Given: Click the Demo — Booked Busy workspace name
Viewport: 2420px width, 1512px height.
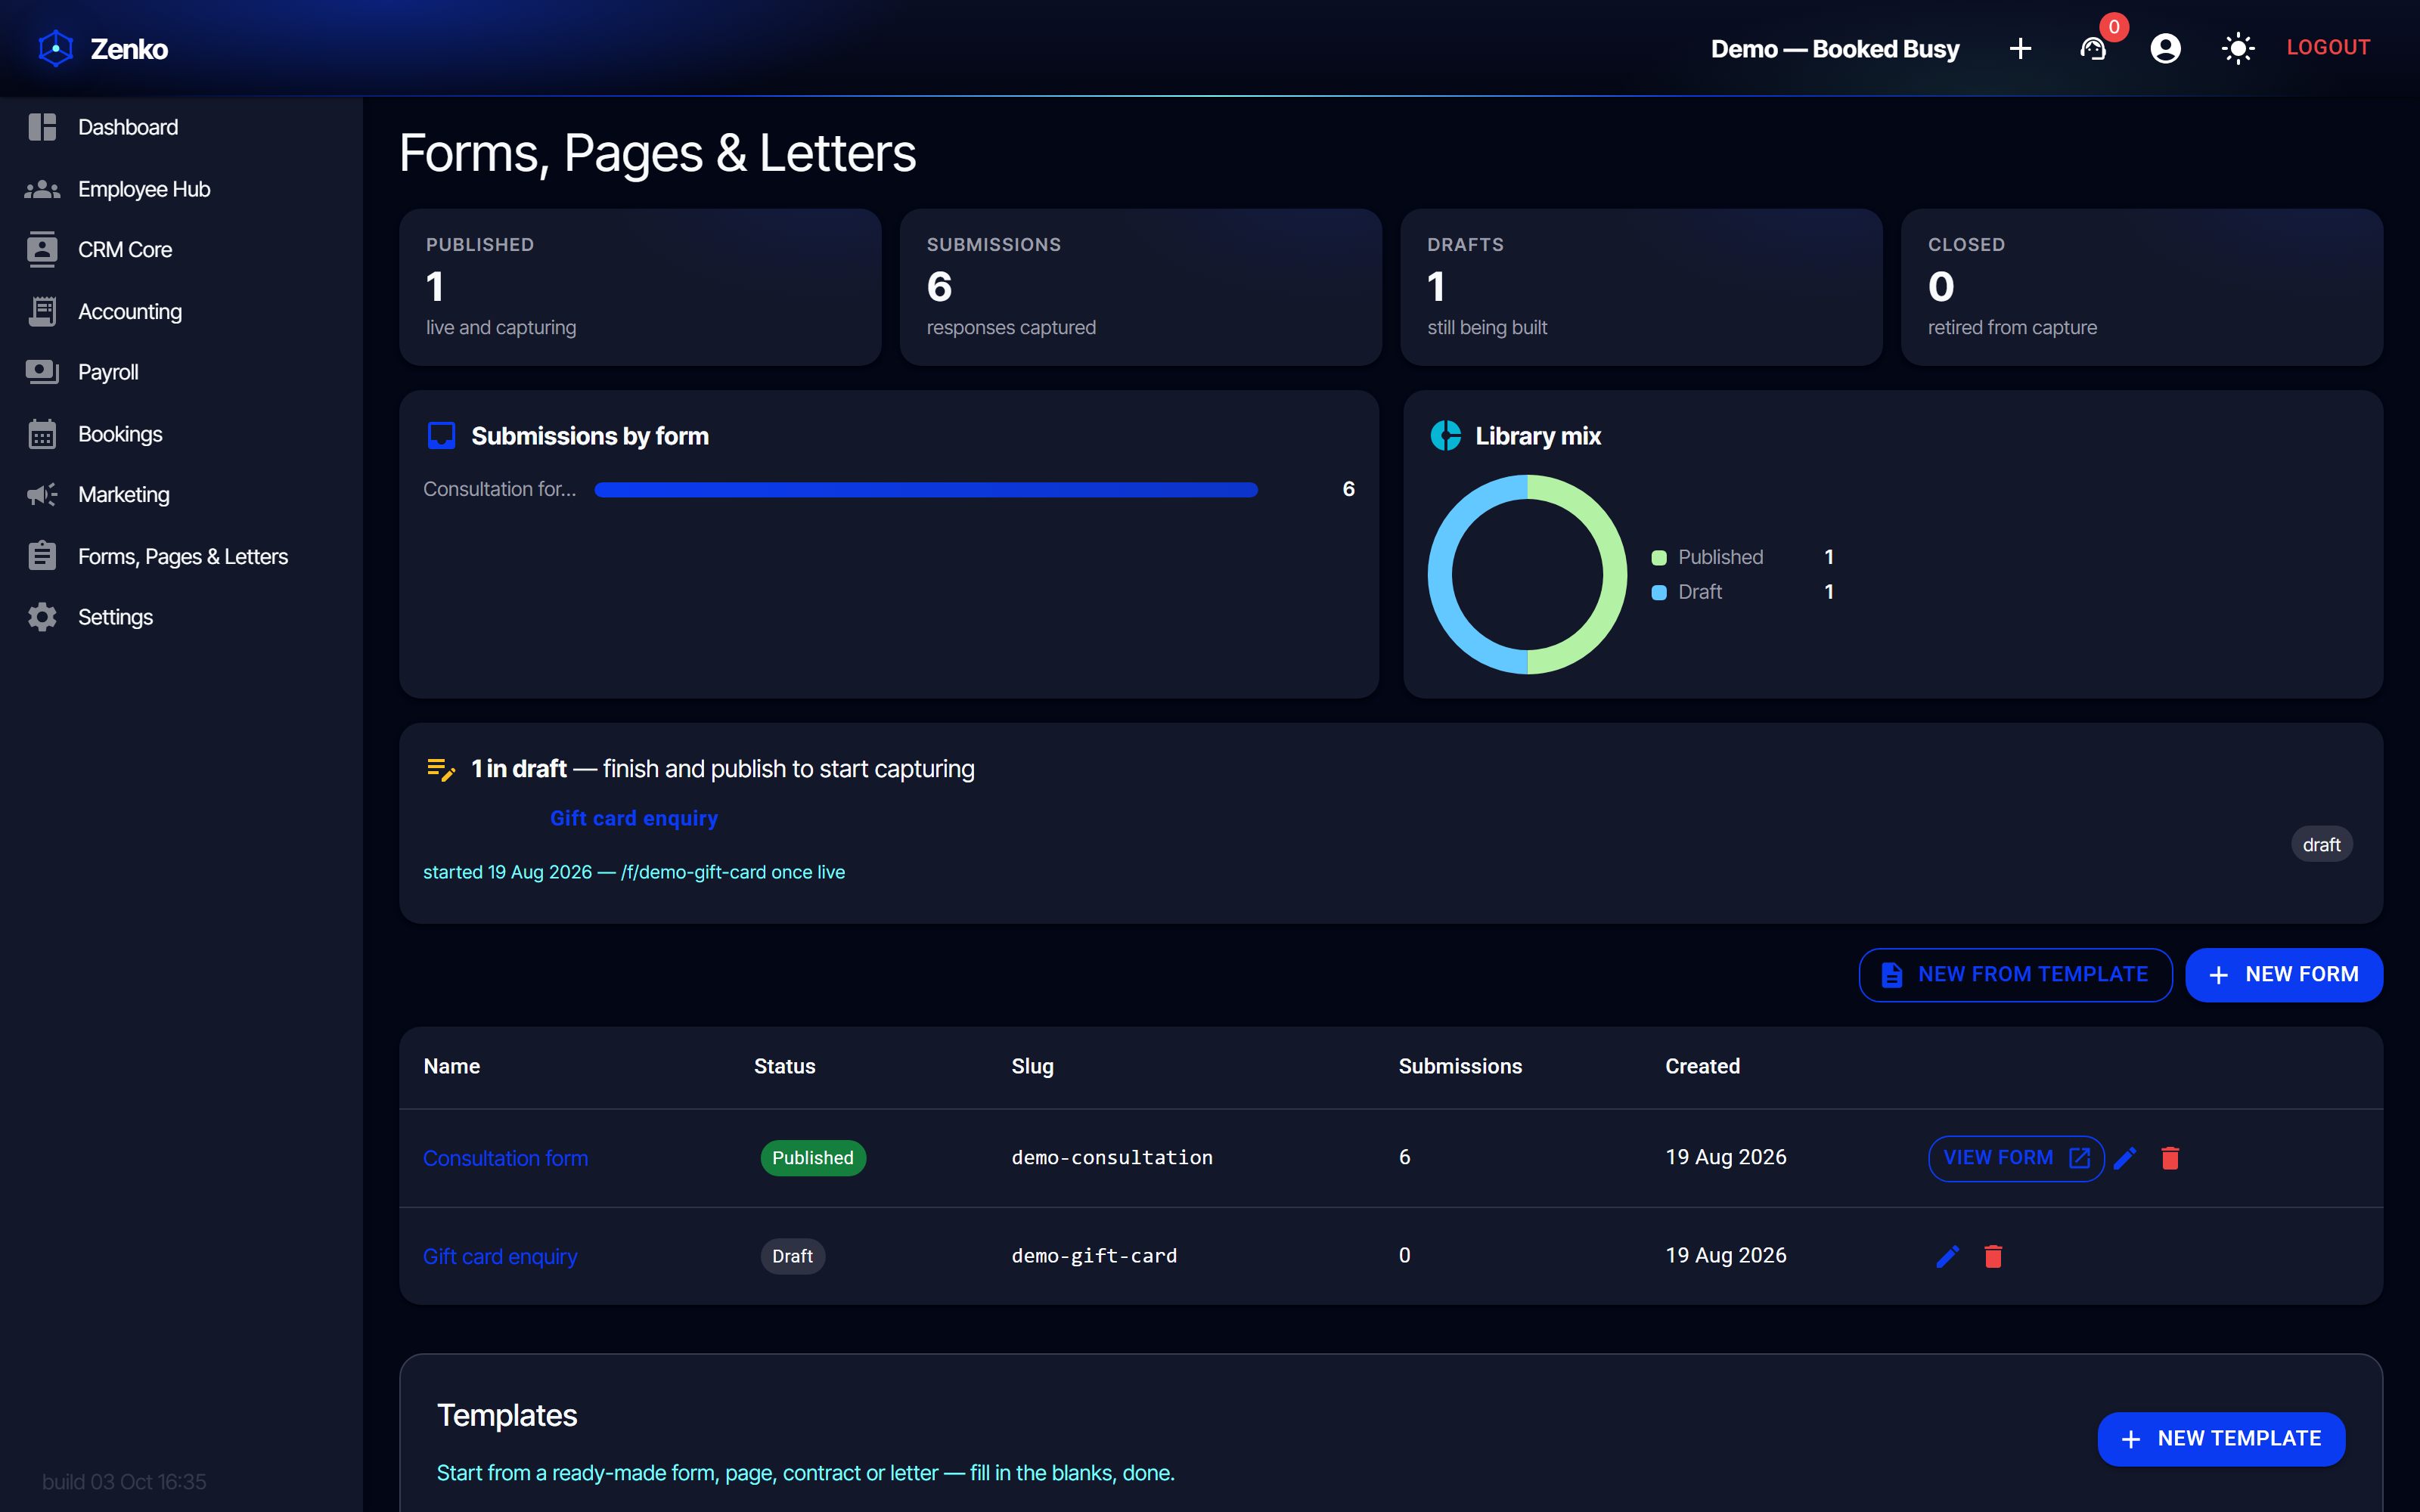Looking at the screenshot, I should [1835, 48].
